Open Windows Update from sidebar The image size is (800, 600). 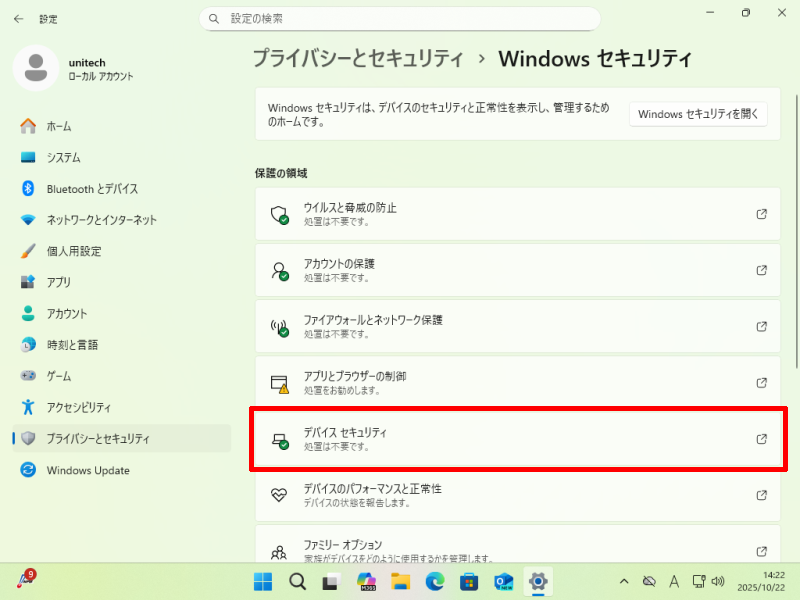tap(87, 470)
